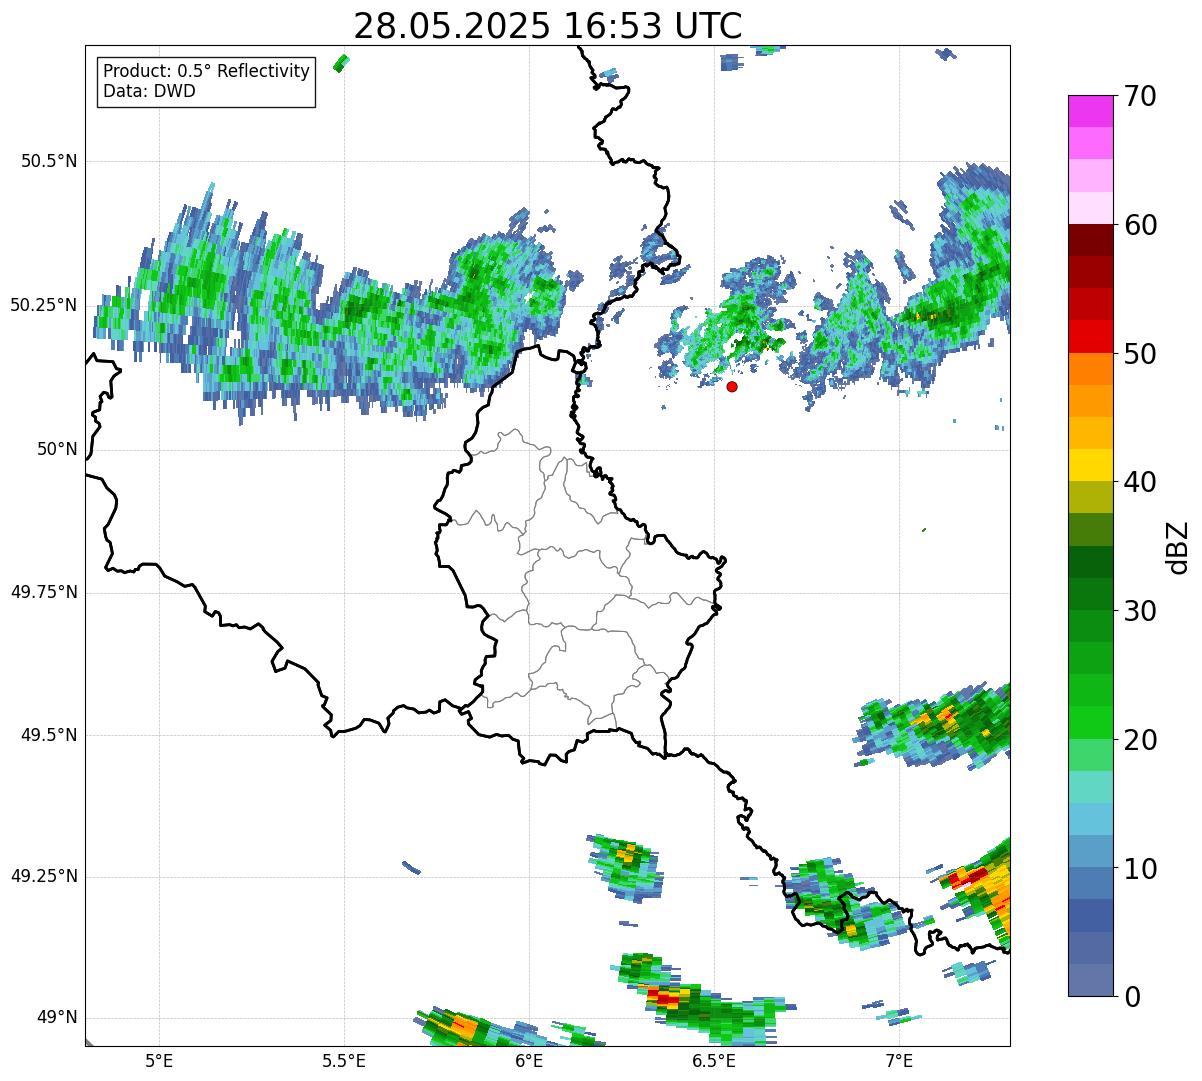Viewport: 1202px width, 1081px height.
Task: Pick the dark maroon swatch just below 60
Action: 1091,240
